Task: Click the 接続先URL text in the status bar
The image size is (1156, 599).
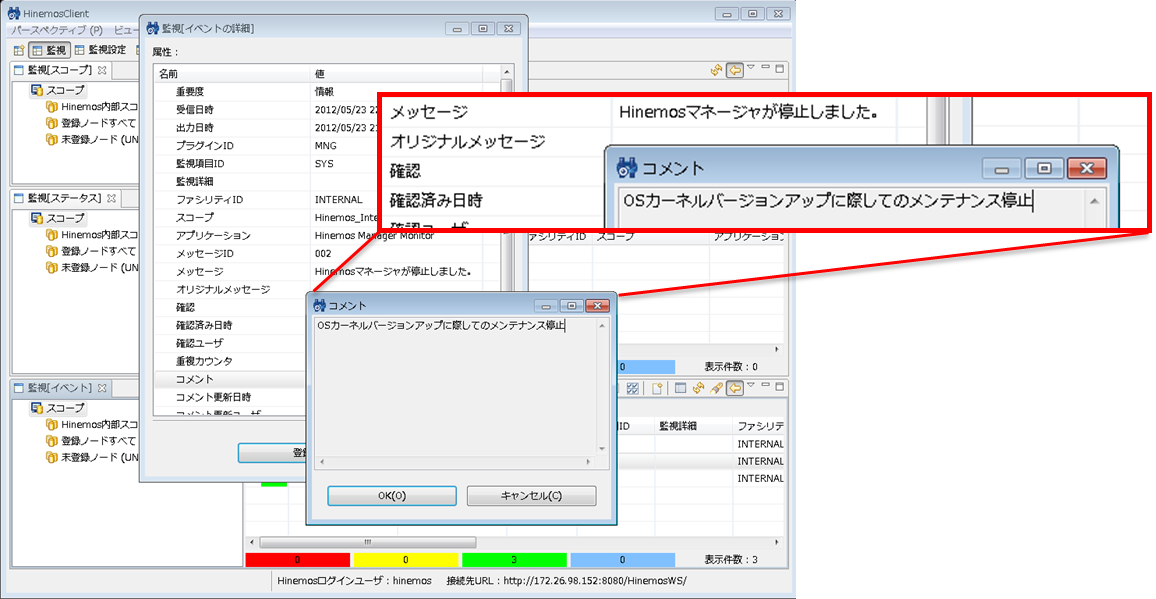Action: (566, 581)
